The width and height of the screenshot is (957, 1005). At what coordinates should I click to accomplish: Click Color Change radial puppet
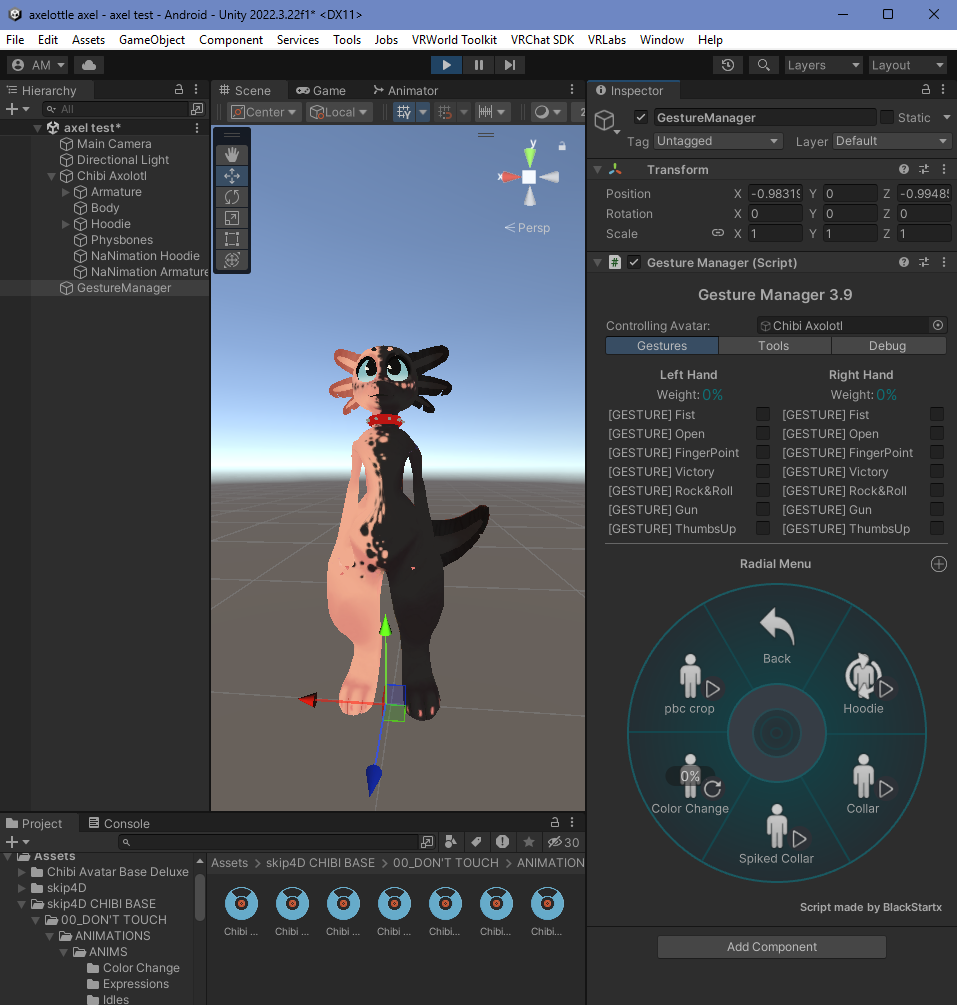pos(690,785)
